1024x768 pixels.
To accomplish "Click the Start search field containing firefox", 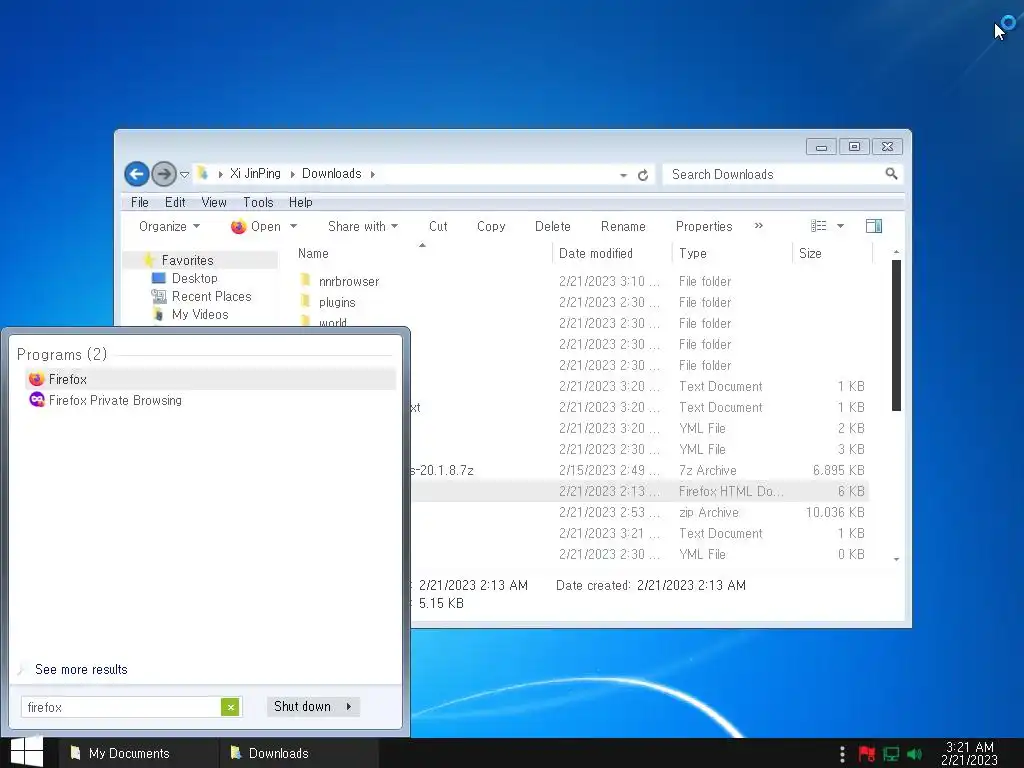I will tap(121, 707).
